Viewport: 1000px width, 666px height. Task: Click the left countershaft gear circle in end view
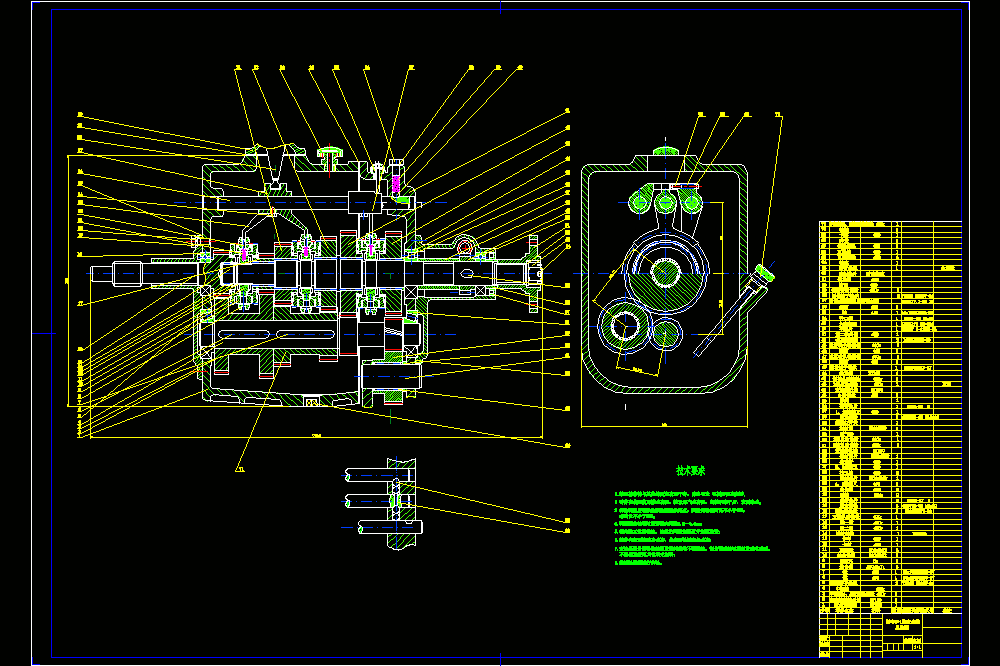click(624, 325)
